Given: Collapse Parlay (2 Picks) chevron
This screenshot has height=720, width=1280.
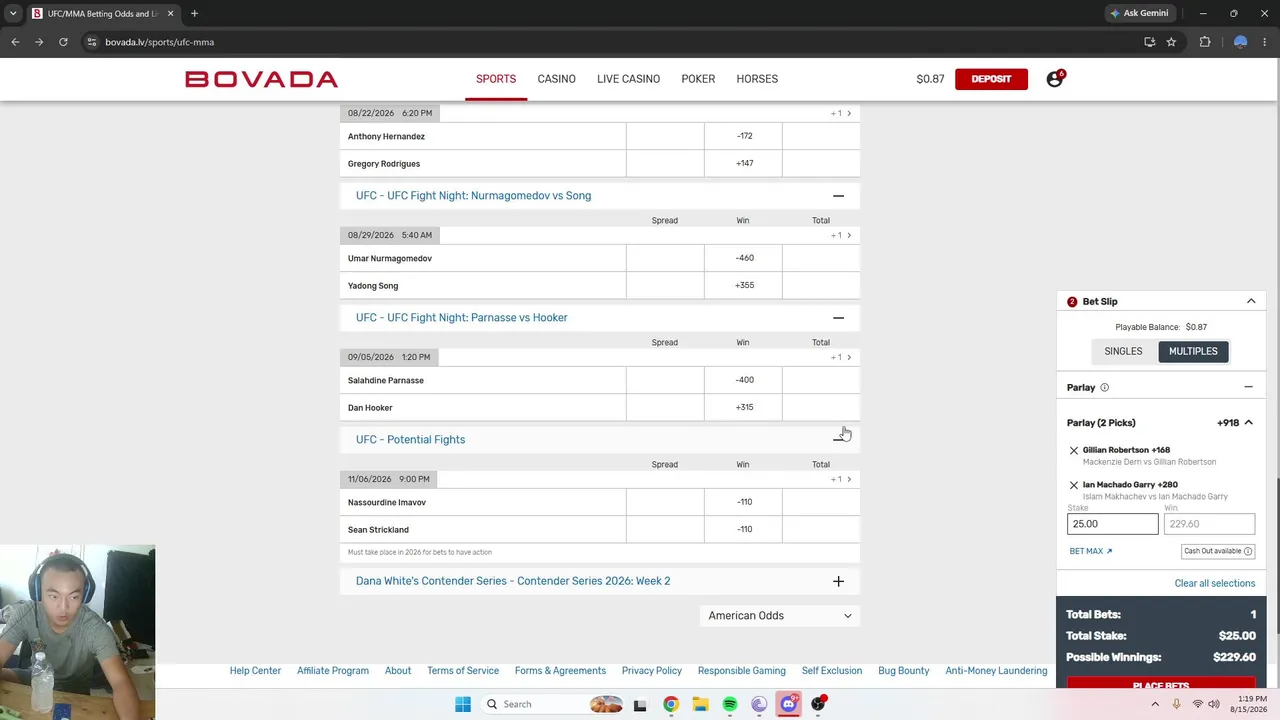Looking at the screenshot, I should (x=1248, y=423).
